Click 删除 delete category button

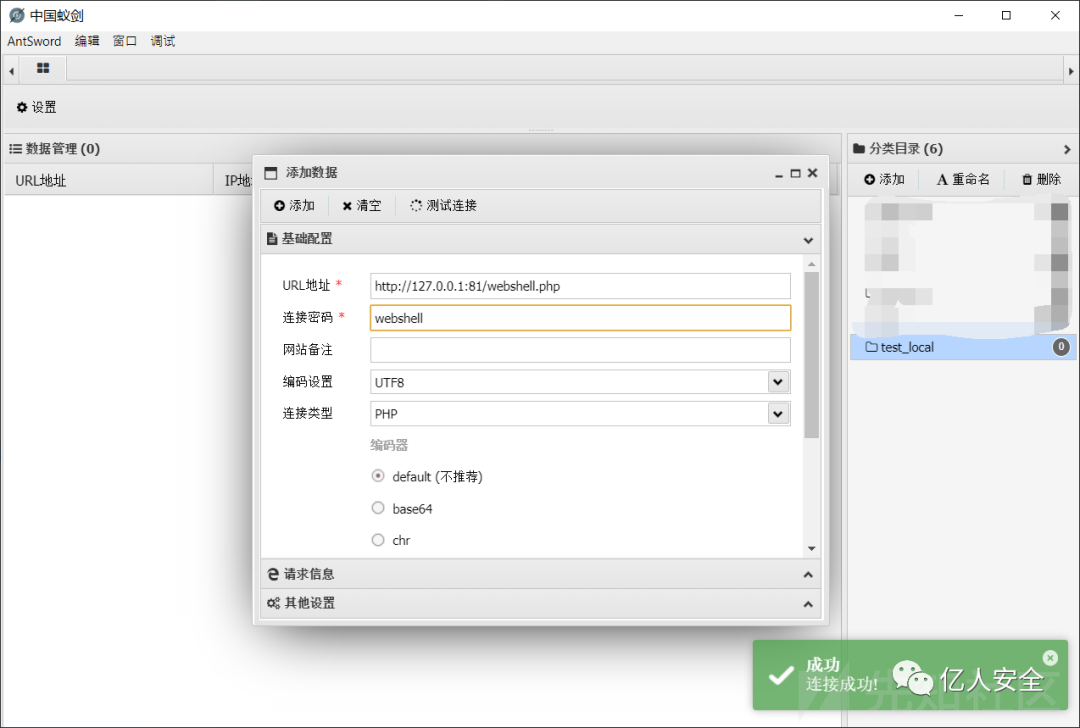point(1041,179)
